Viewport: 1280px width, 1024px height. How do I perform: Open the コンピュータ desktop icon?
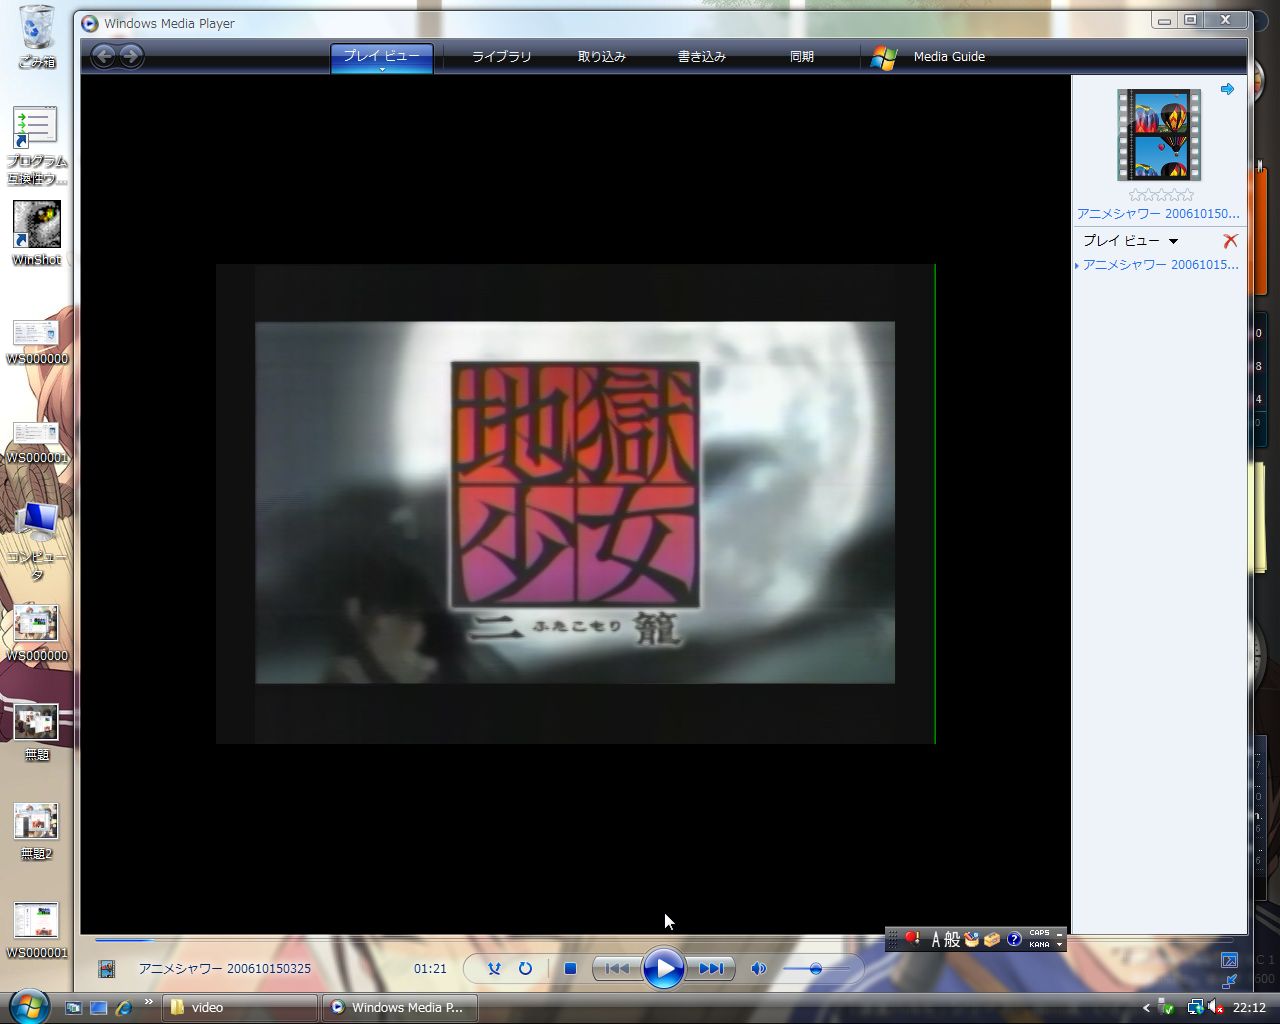37,540
